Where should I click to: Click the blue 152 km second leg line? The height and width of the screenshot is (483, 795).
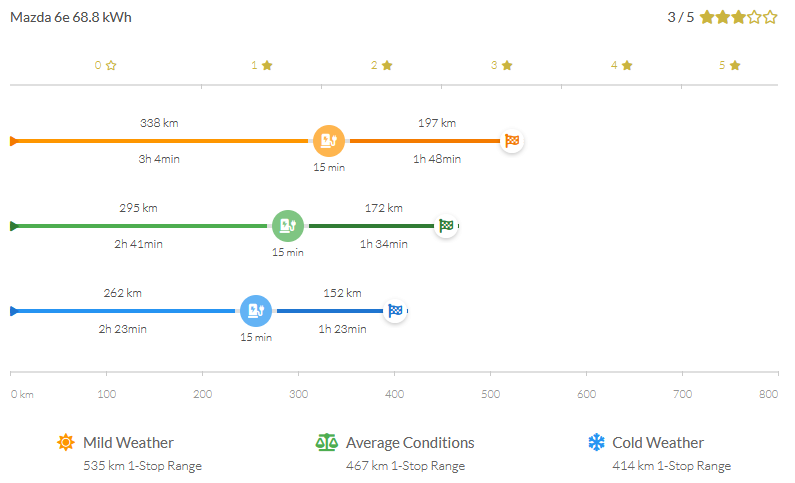coord(330,311)
